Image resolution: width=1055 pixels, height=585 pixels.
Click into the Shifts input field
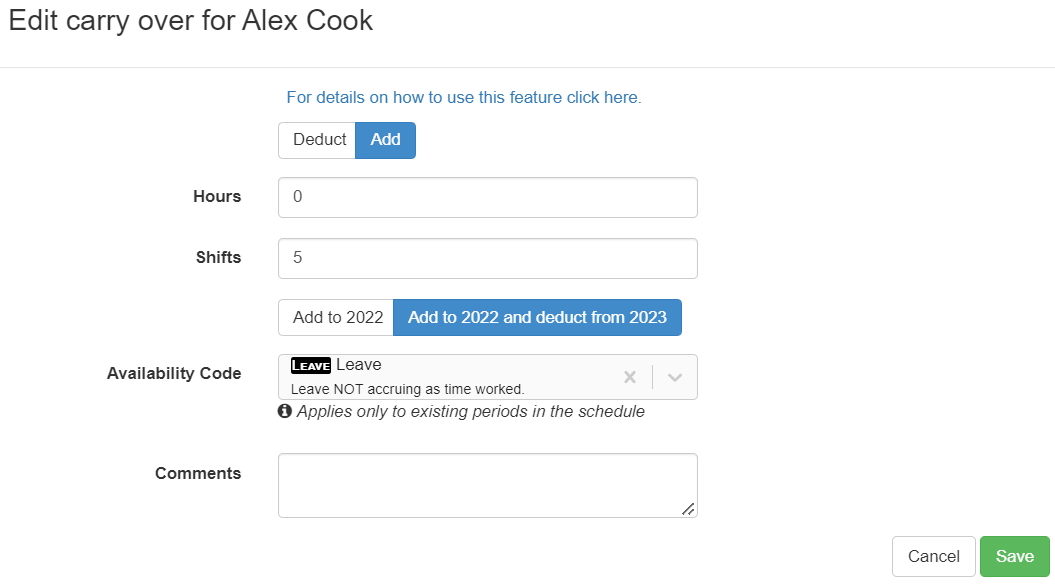tap(487, 258)
